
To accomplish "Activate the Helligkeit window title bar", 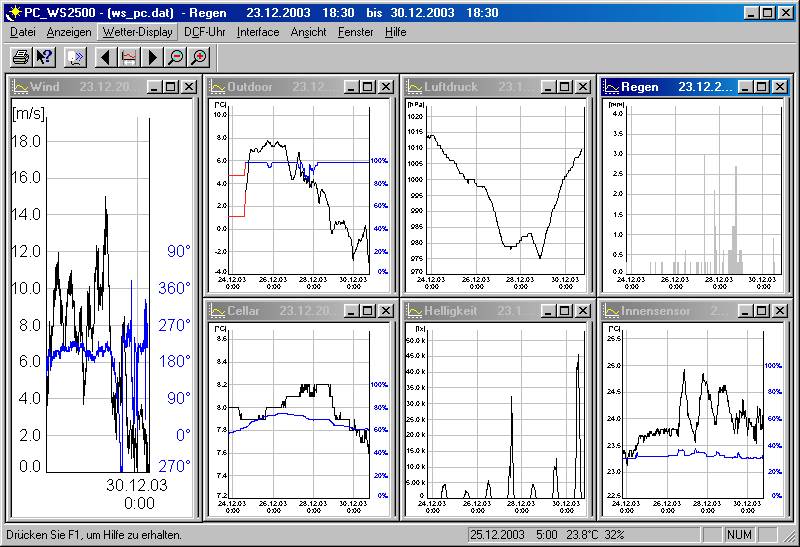I will [470, 311].
